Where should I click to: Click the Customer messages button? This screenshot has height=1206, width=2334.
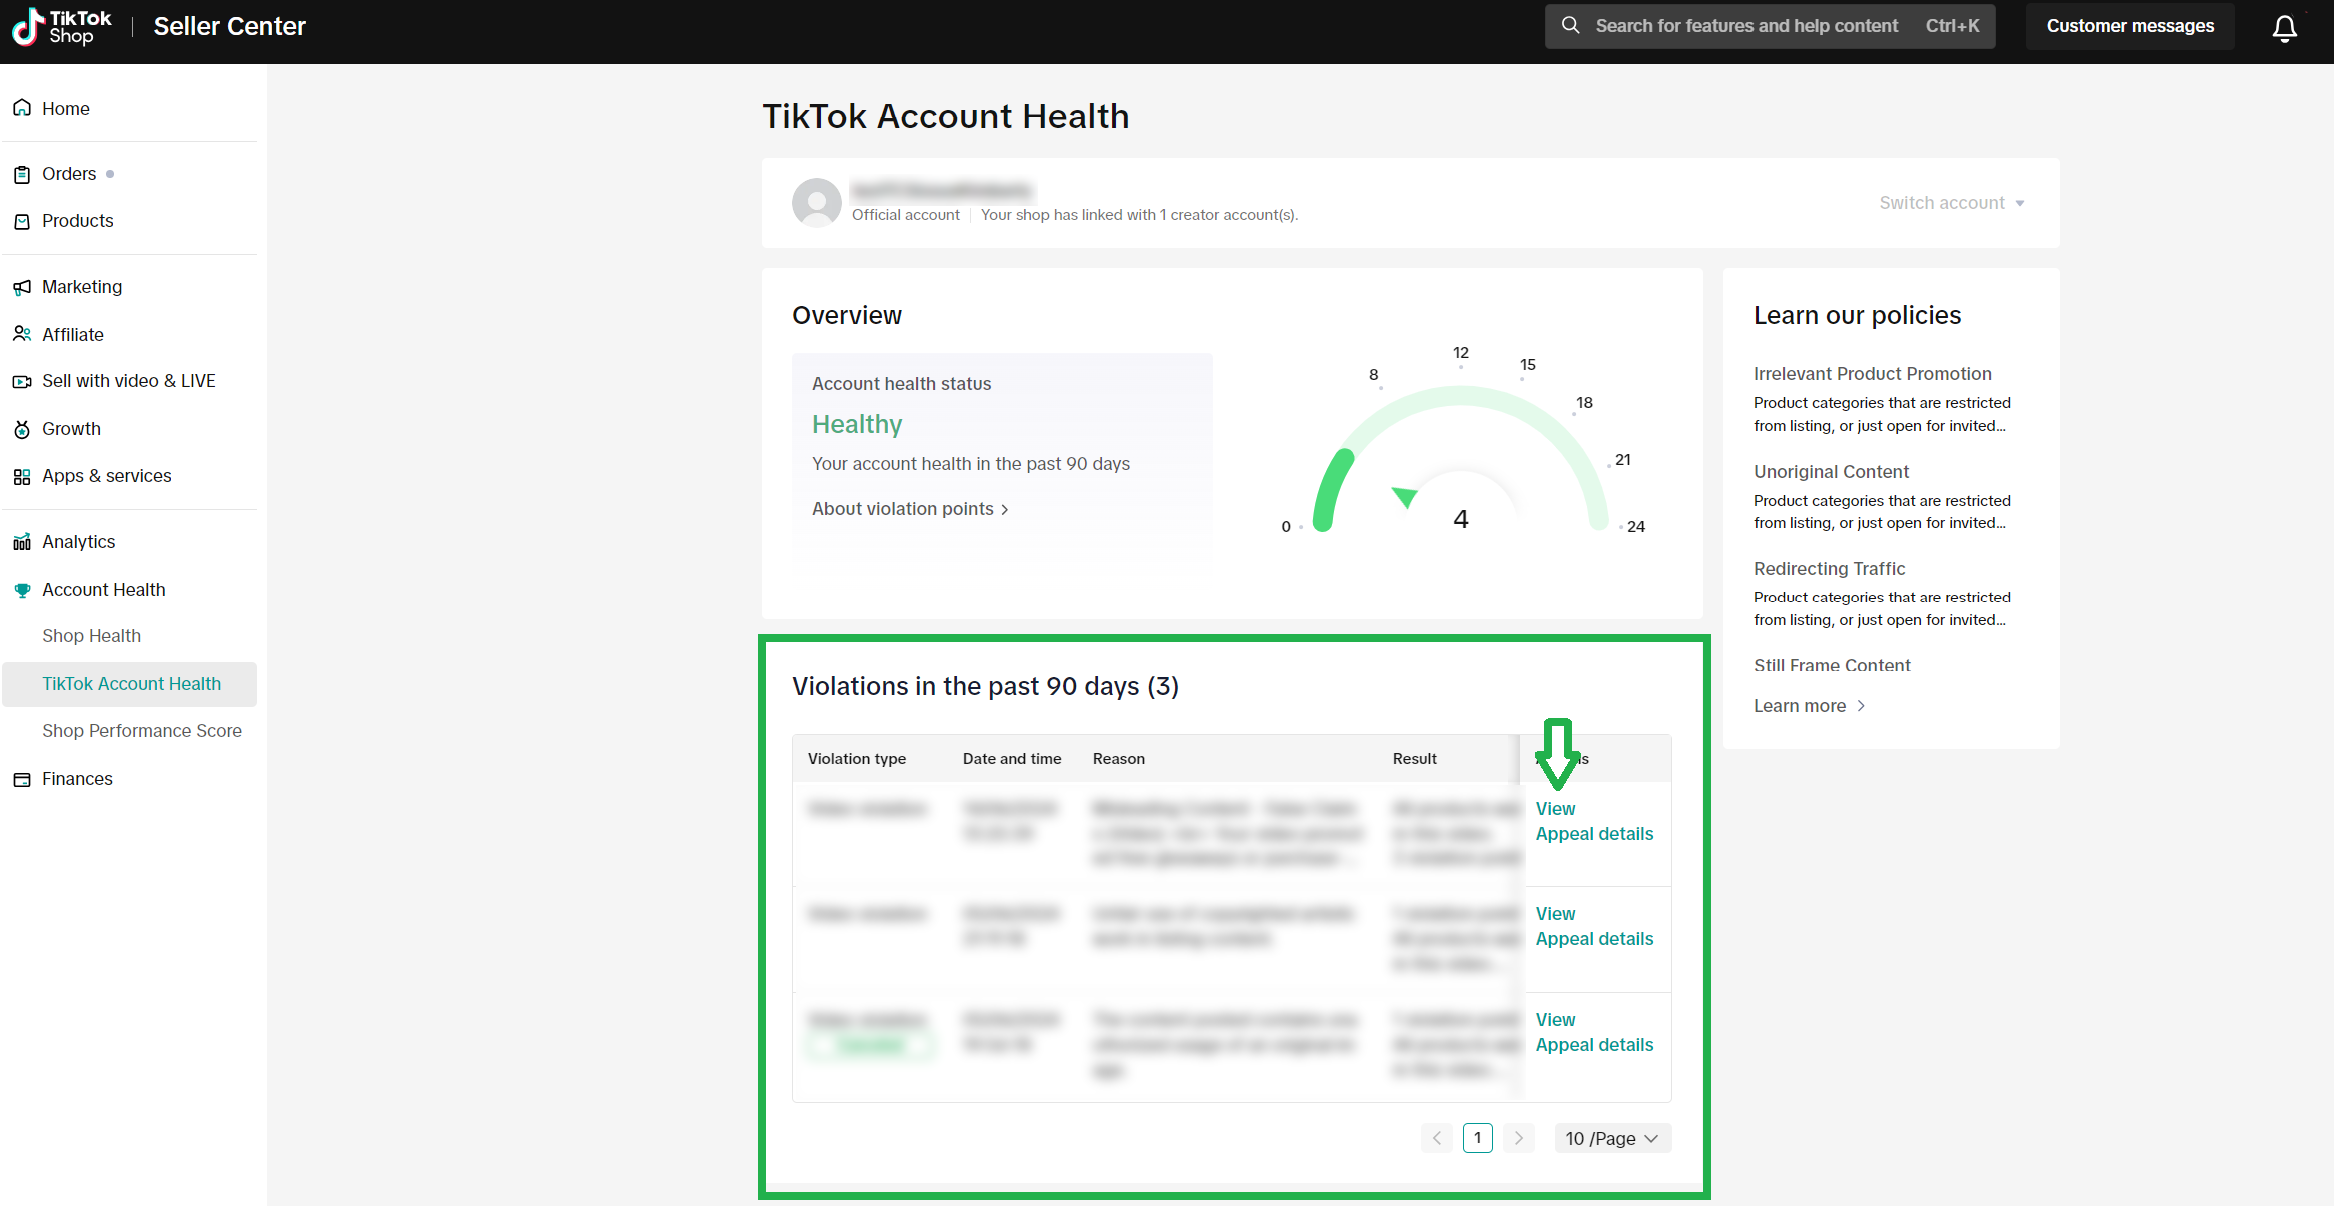pyautogui.click(x=2130, y=26)
